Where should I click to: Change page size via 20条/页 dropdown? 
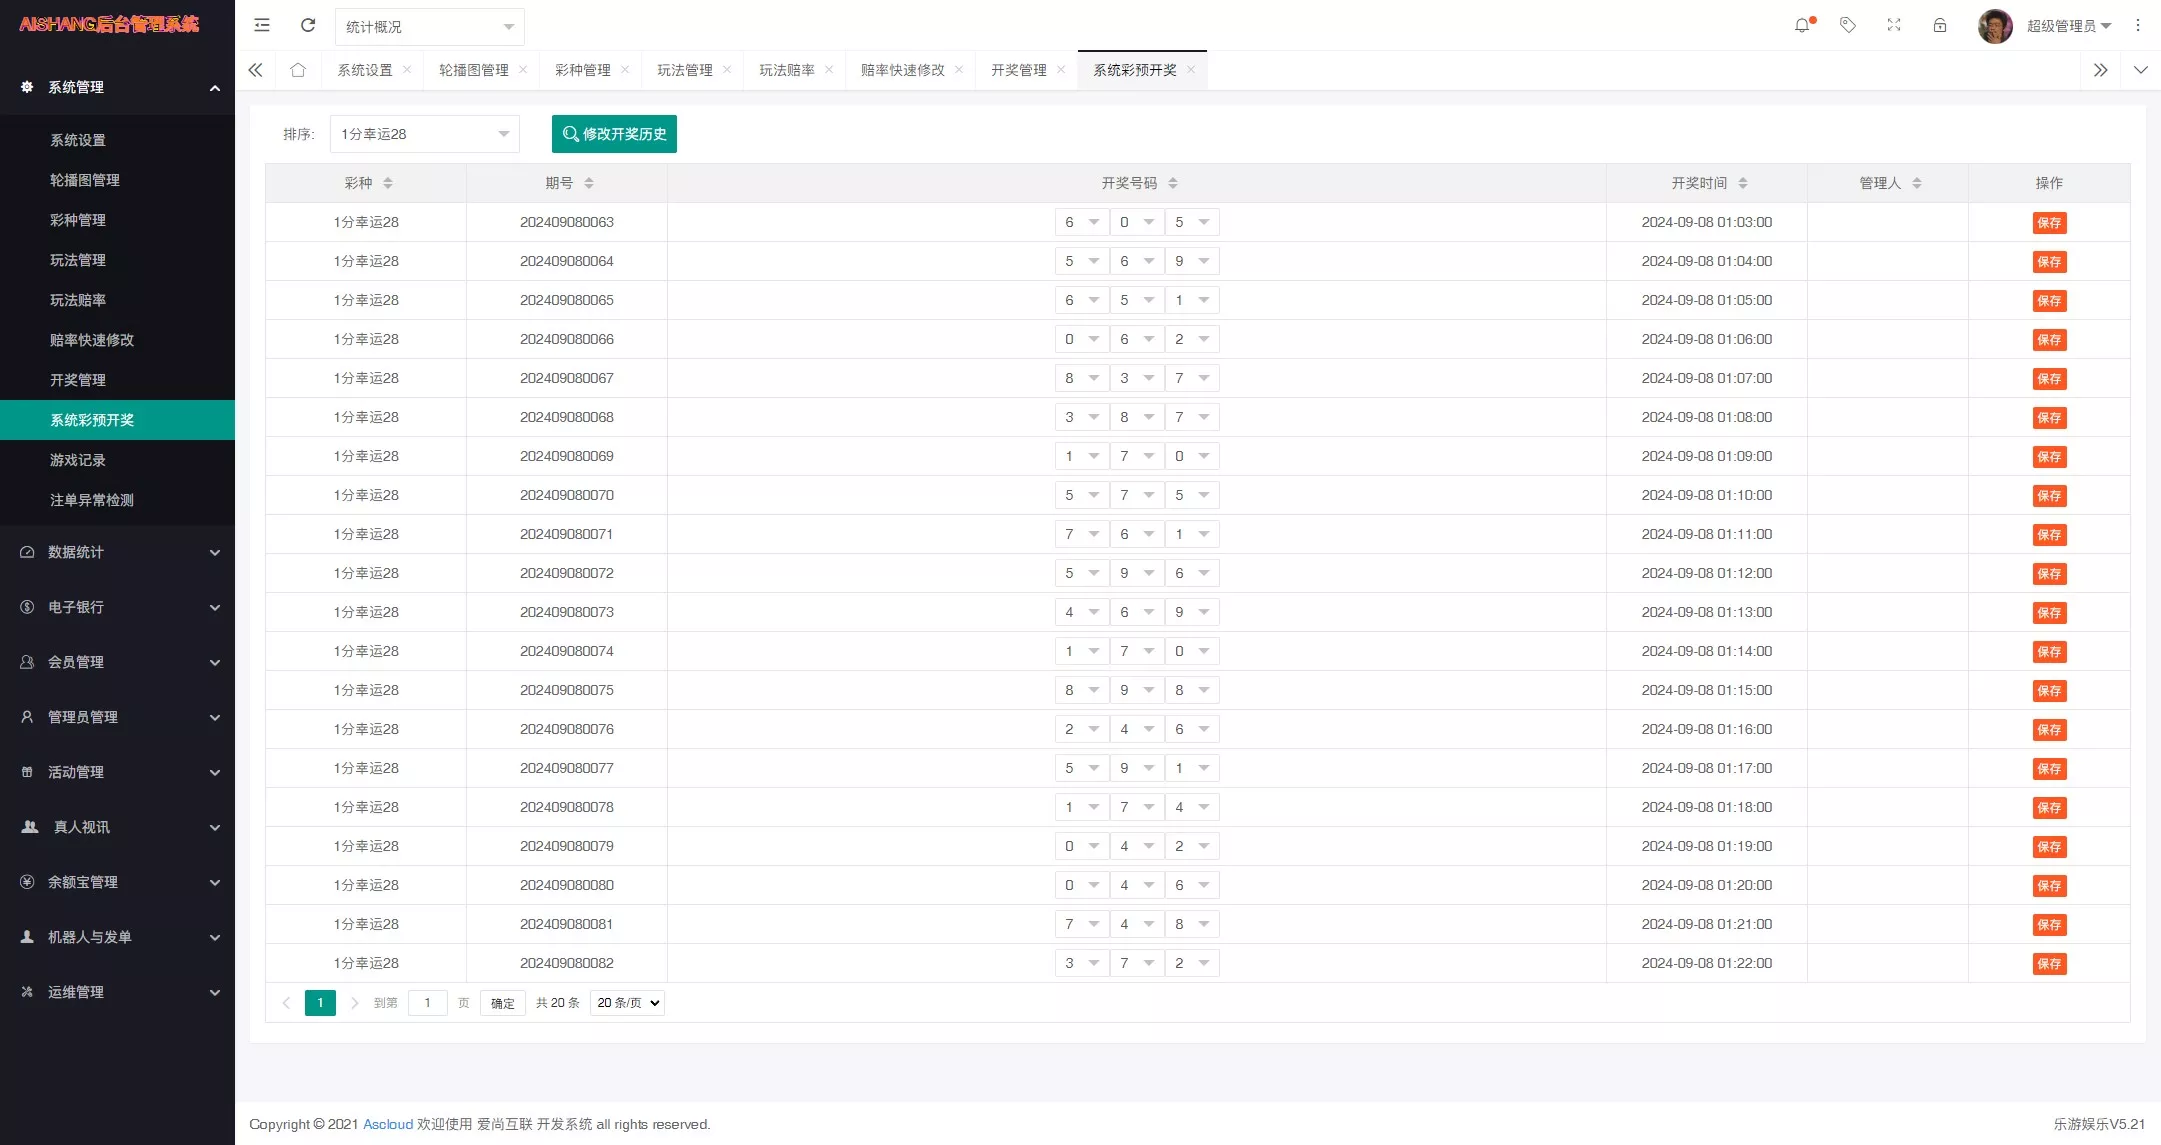(x=626, y=1002)
